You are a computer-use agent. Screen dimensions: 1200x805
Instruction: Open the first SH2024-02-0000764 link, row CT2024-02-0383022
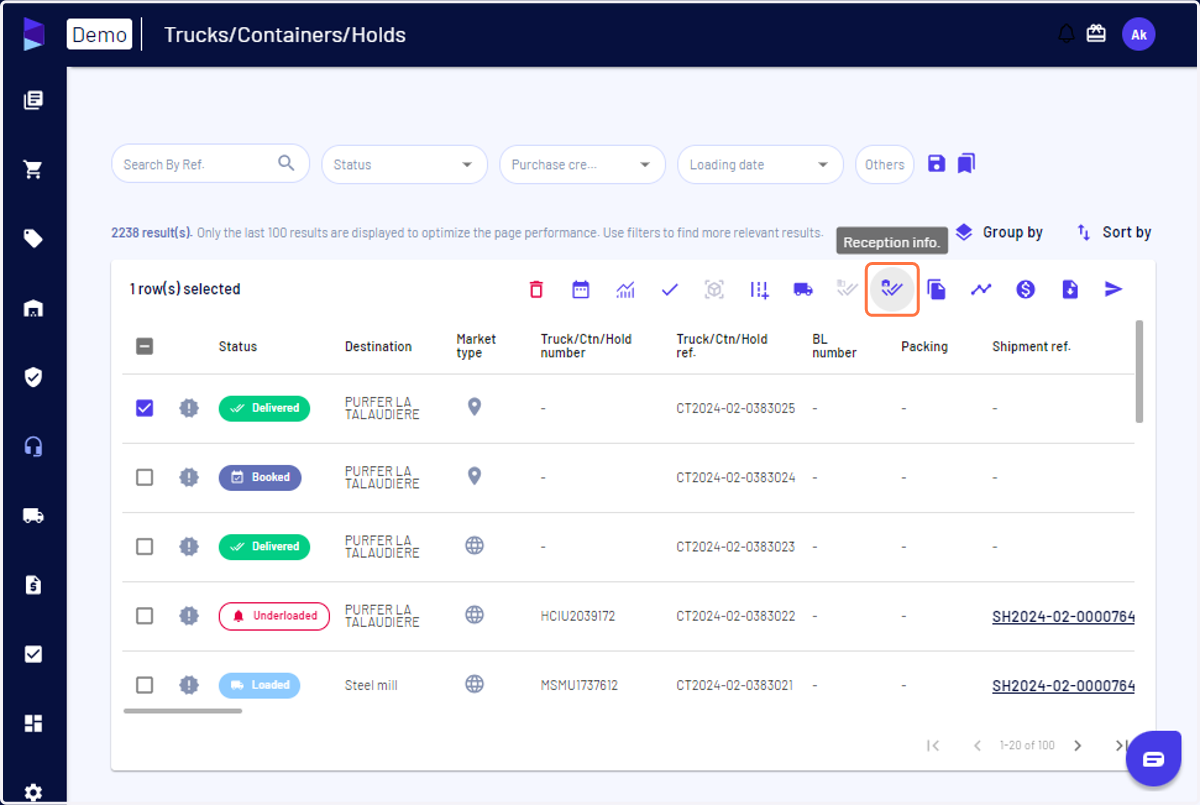pos(1063,616)
